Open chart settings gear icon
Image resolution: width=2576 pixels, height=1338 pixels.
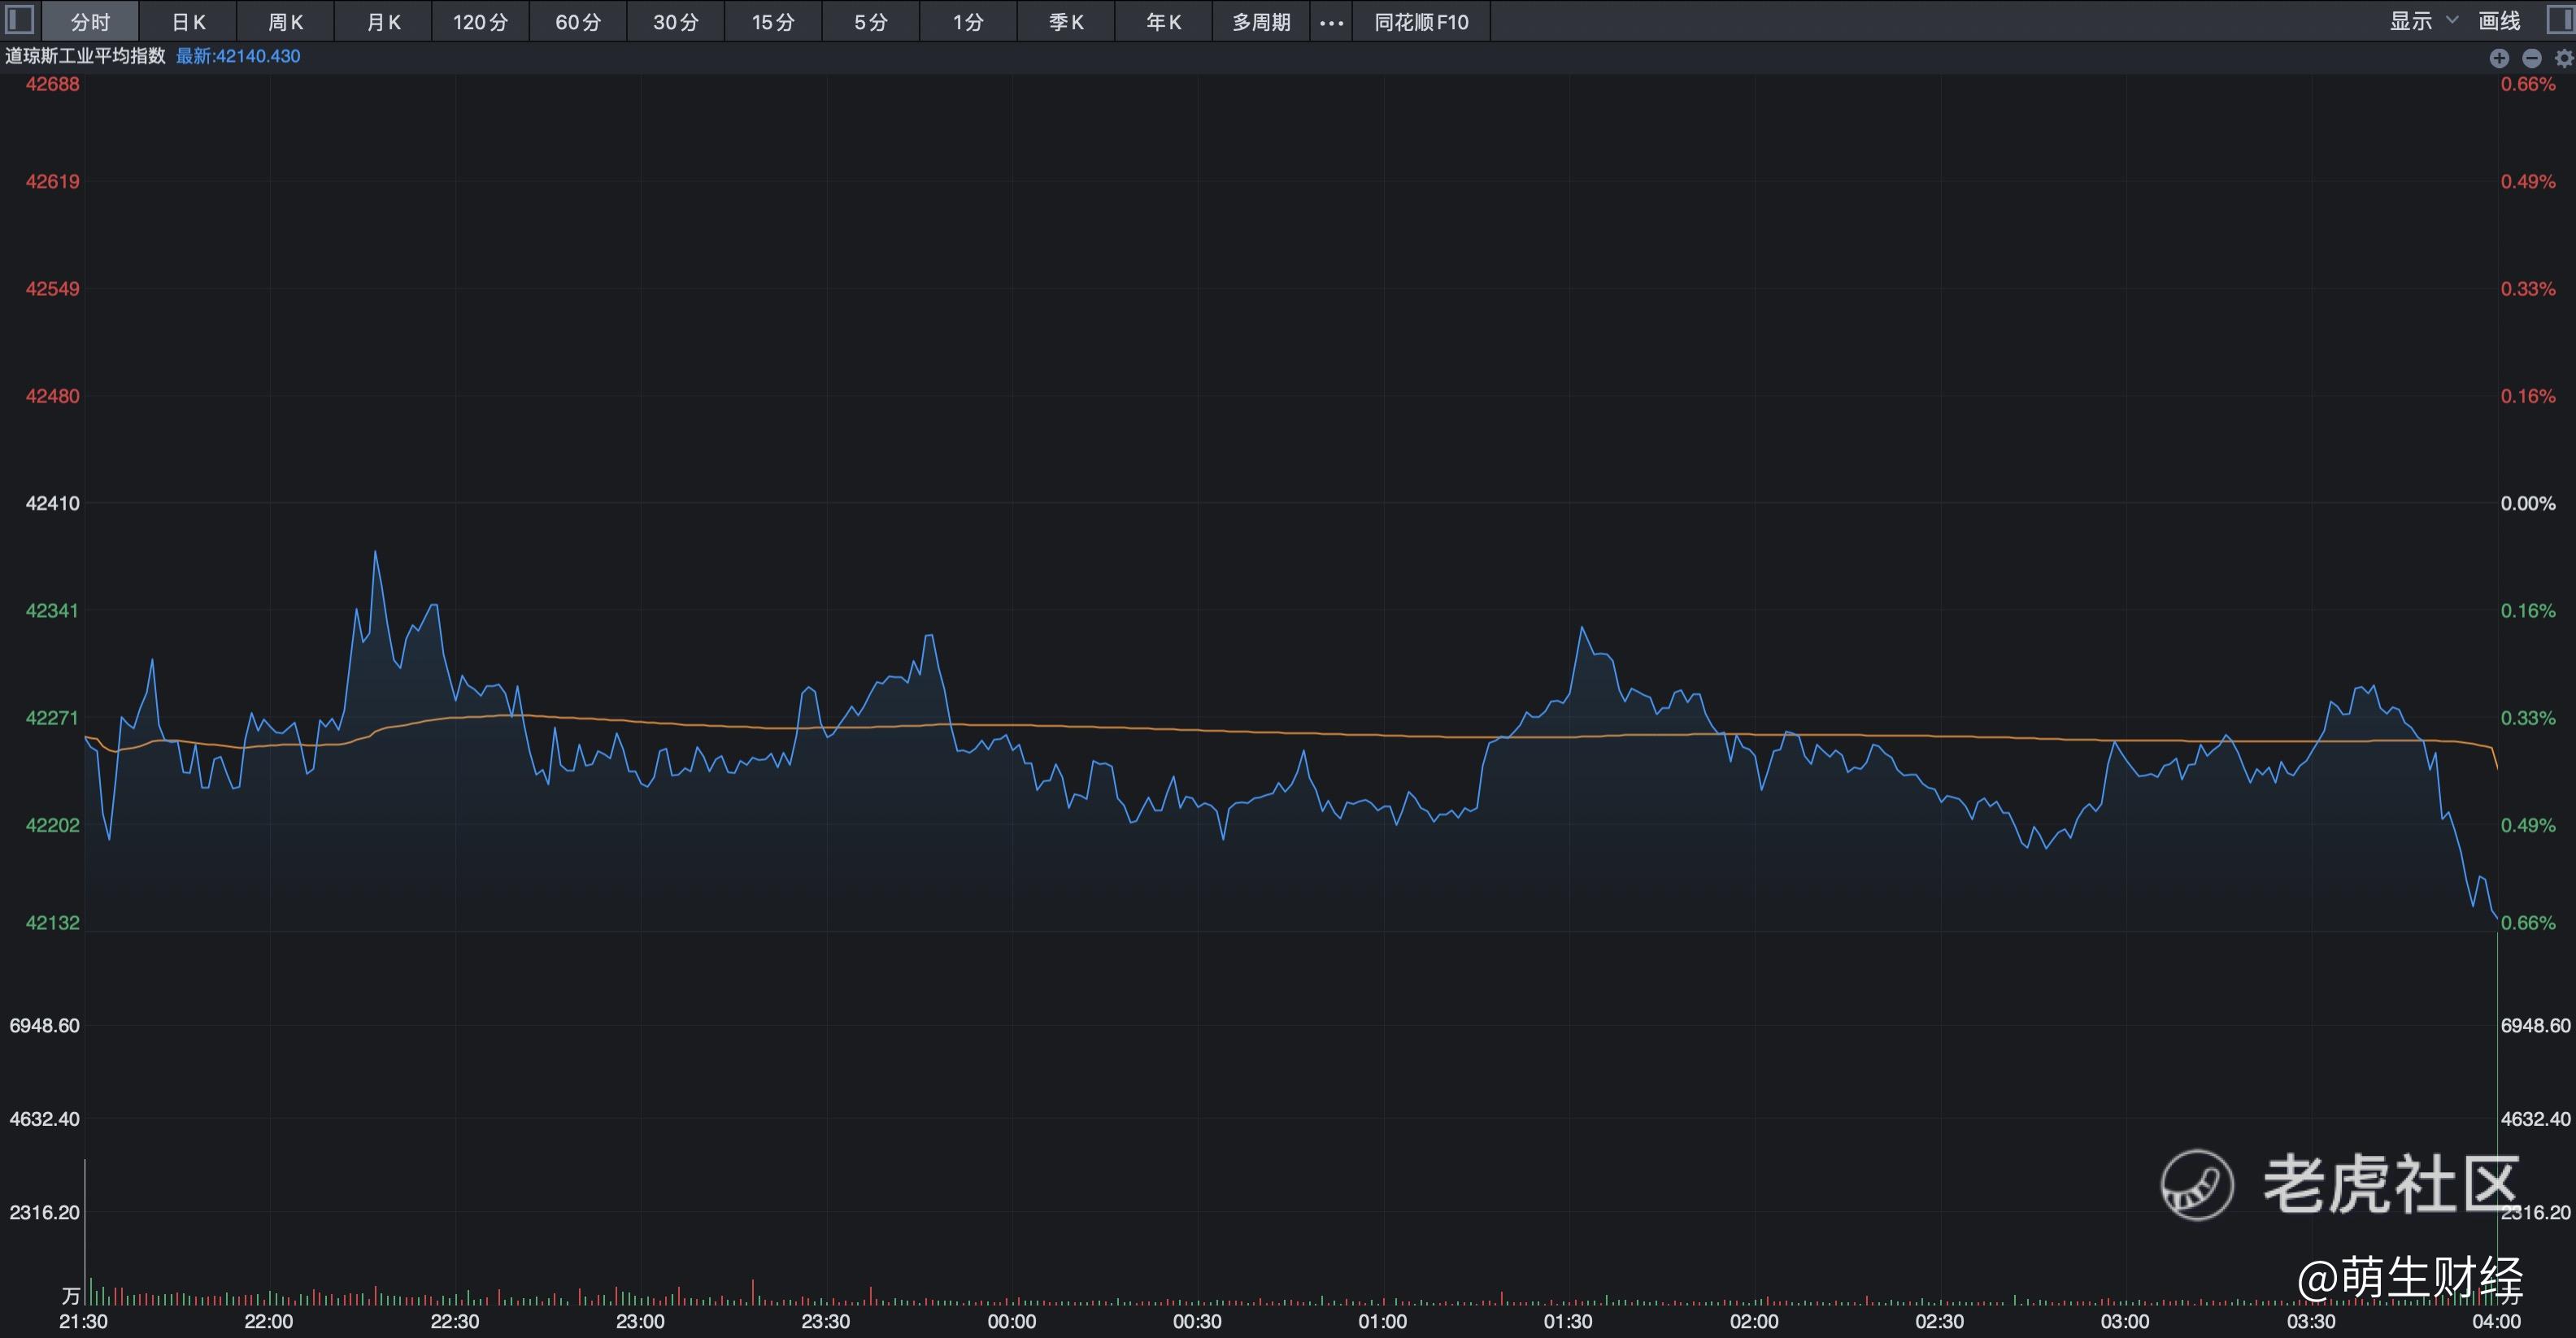[2563, 58]
